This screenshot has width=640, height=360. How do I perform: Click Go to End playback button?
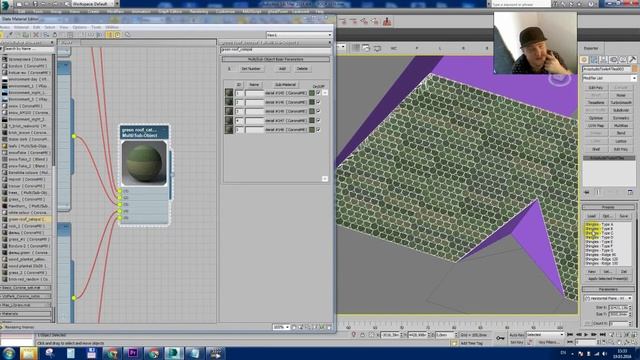pyautogui.click(x=602, y=335)
